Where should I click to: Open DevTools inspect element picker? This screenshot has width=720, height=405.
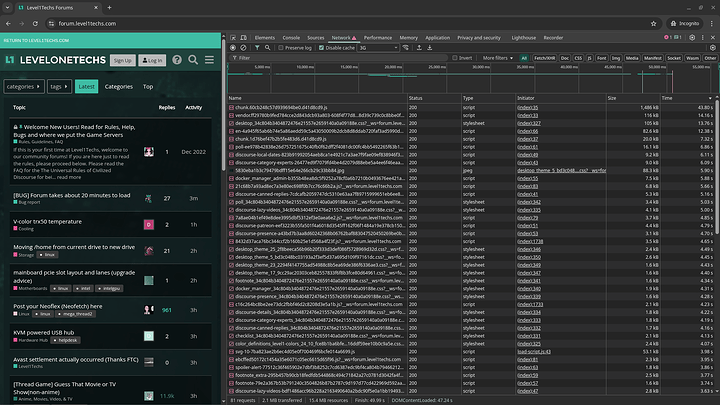pos(231,36)
